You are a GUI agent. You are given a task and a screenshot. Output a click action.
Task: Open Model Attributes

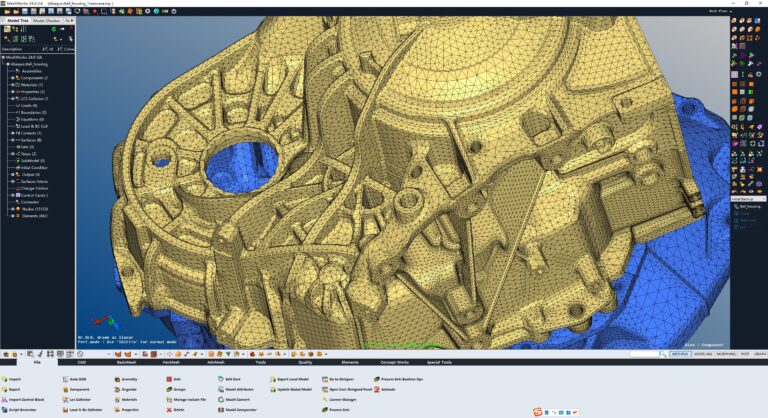(236, 390)
